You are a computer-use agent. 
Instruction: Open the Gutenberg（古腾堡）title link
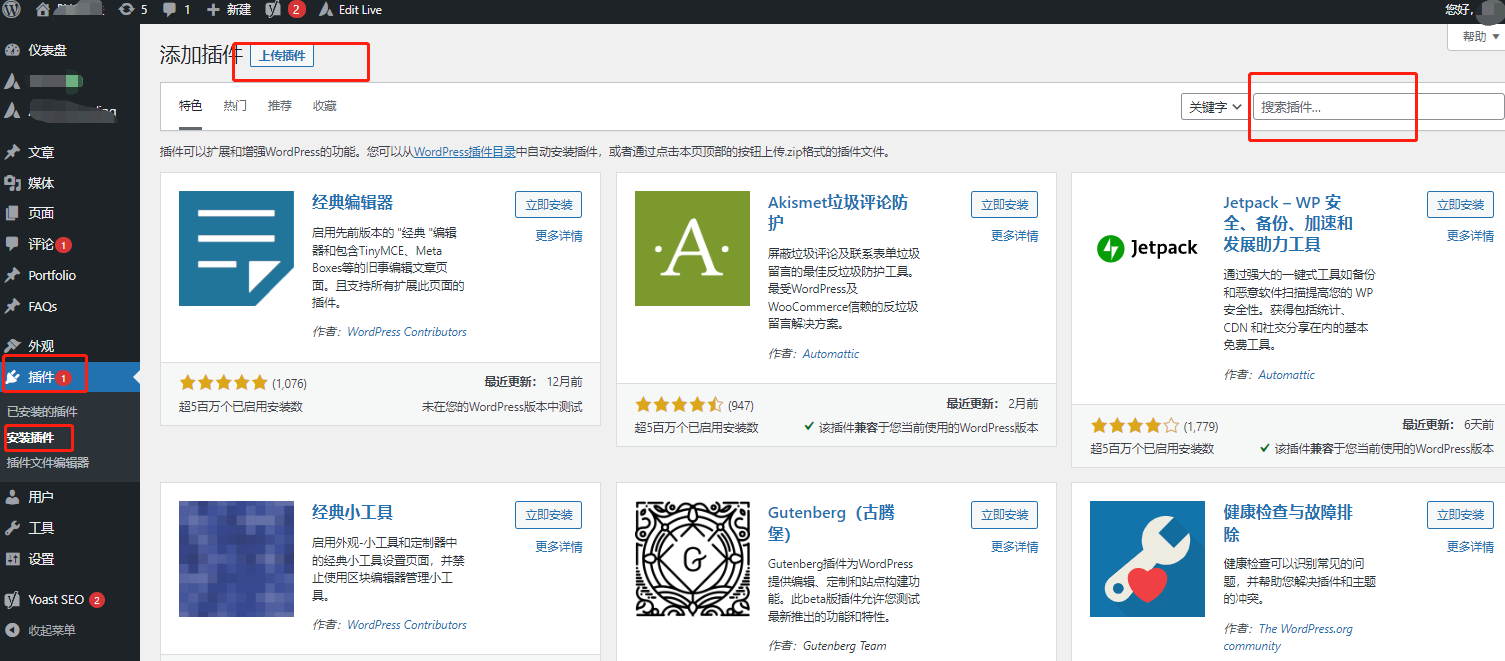(831, 523)
